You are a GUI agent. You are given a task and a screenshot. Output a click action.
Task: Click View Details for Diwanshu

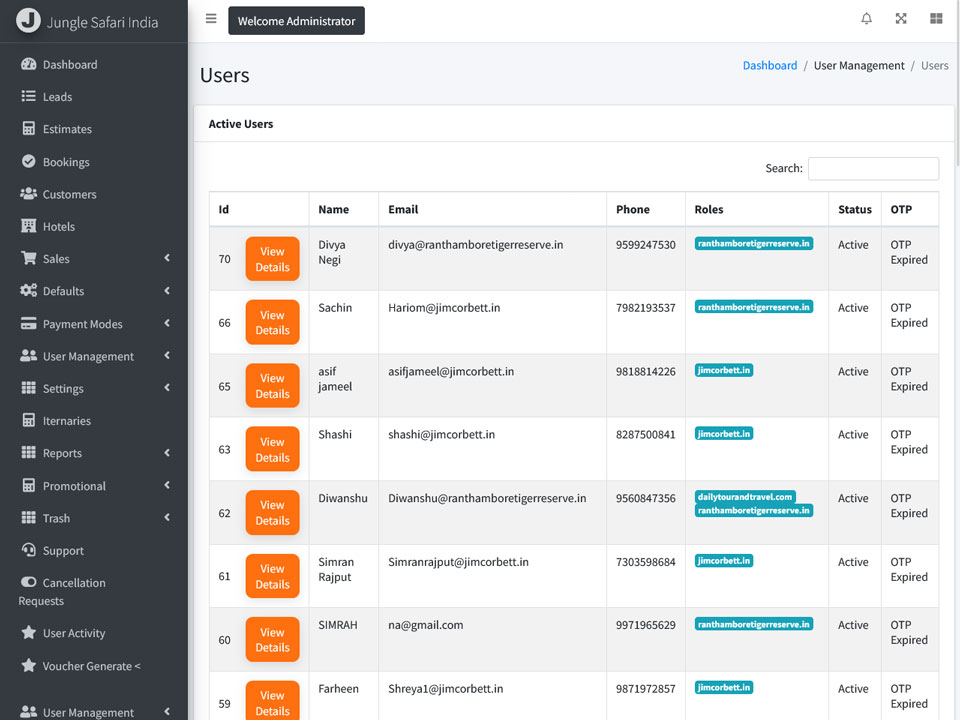[272, 512]
